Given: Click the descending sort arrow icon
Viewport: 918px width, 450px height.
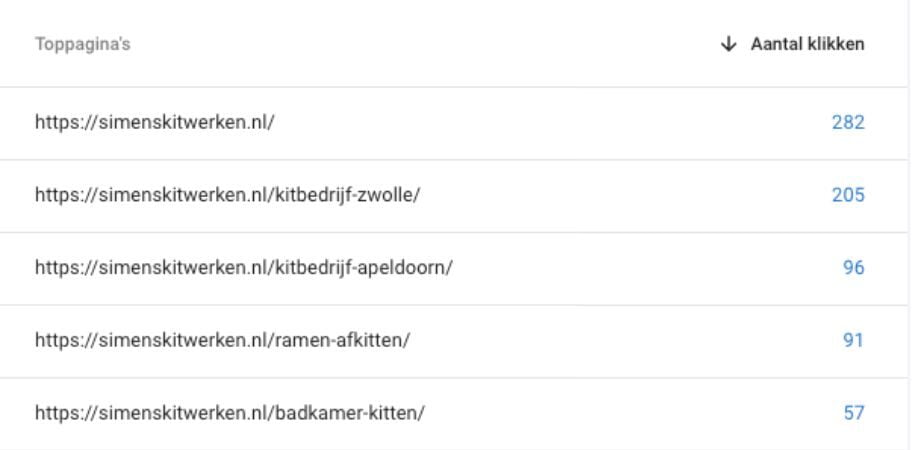Looking at the screenshot, I should (728, 44).
